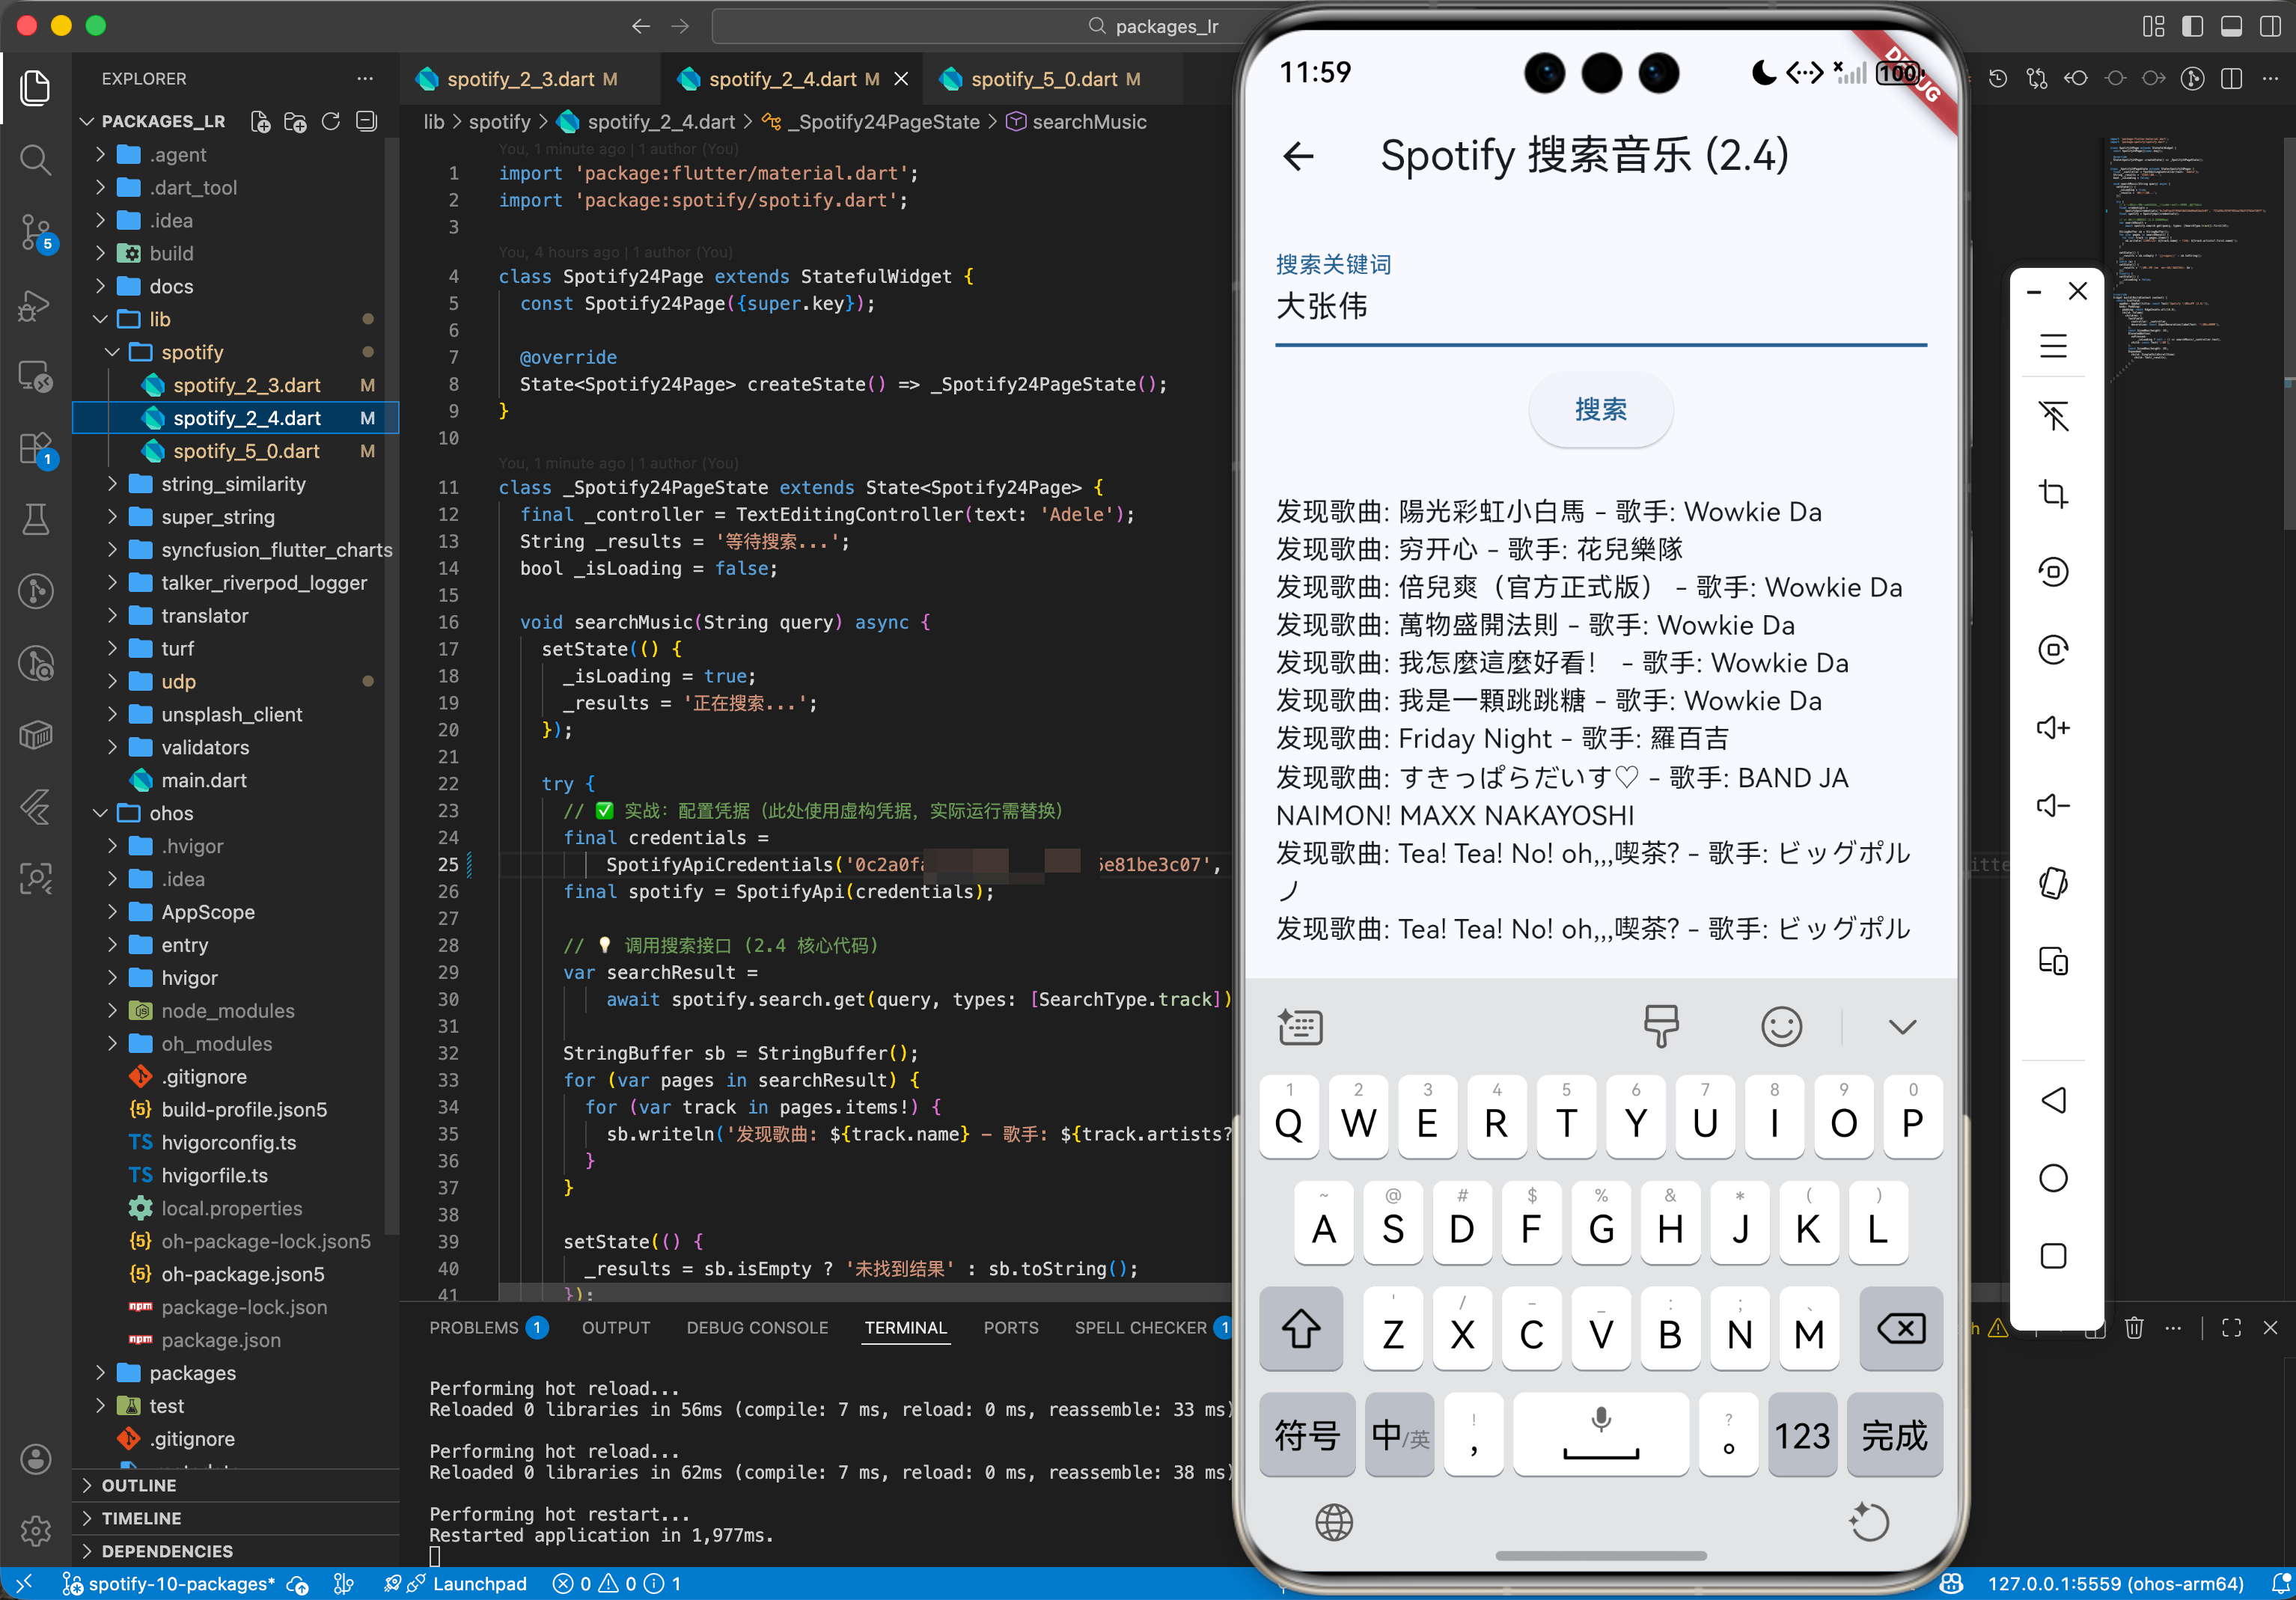Expand the string_similarity folder

pyautogui.click(x=233, y=484)
